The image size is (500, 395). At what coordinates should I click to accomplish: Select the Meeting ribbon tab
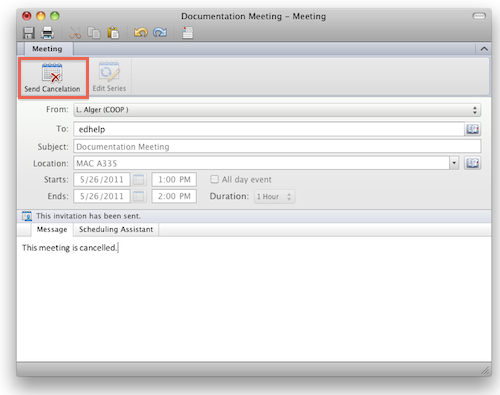click(47, 49)
